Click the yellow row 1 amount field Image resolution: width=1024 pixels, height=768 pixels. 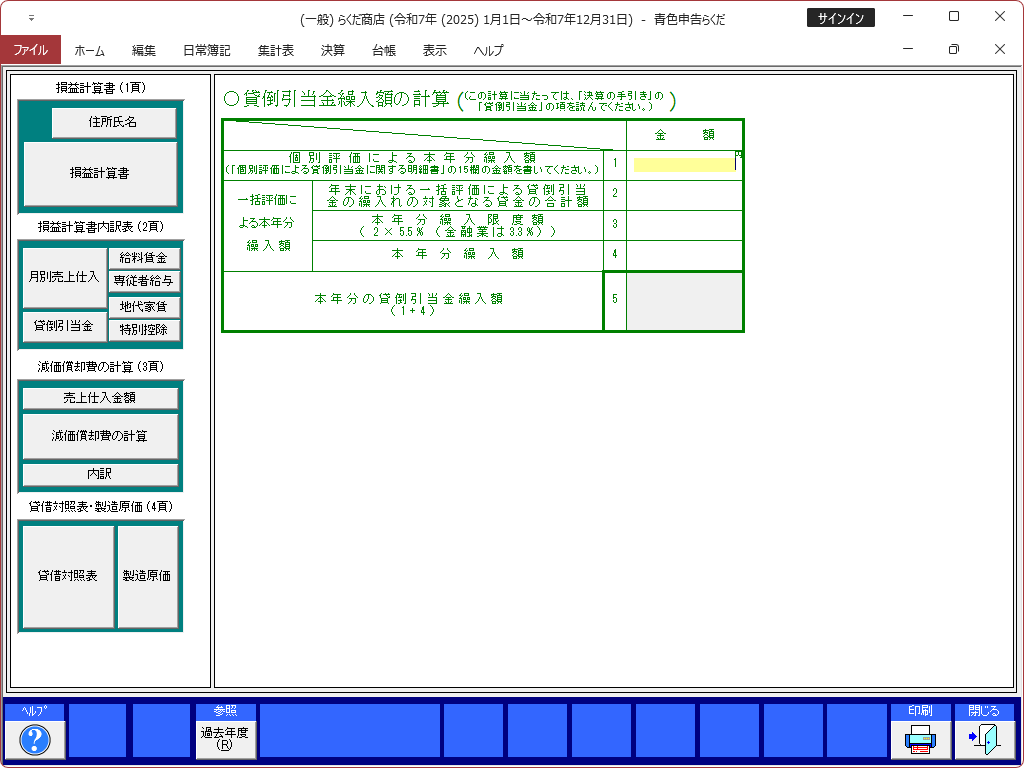tap(684, 165)
